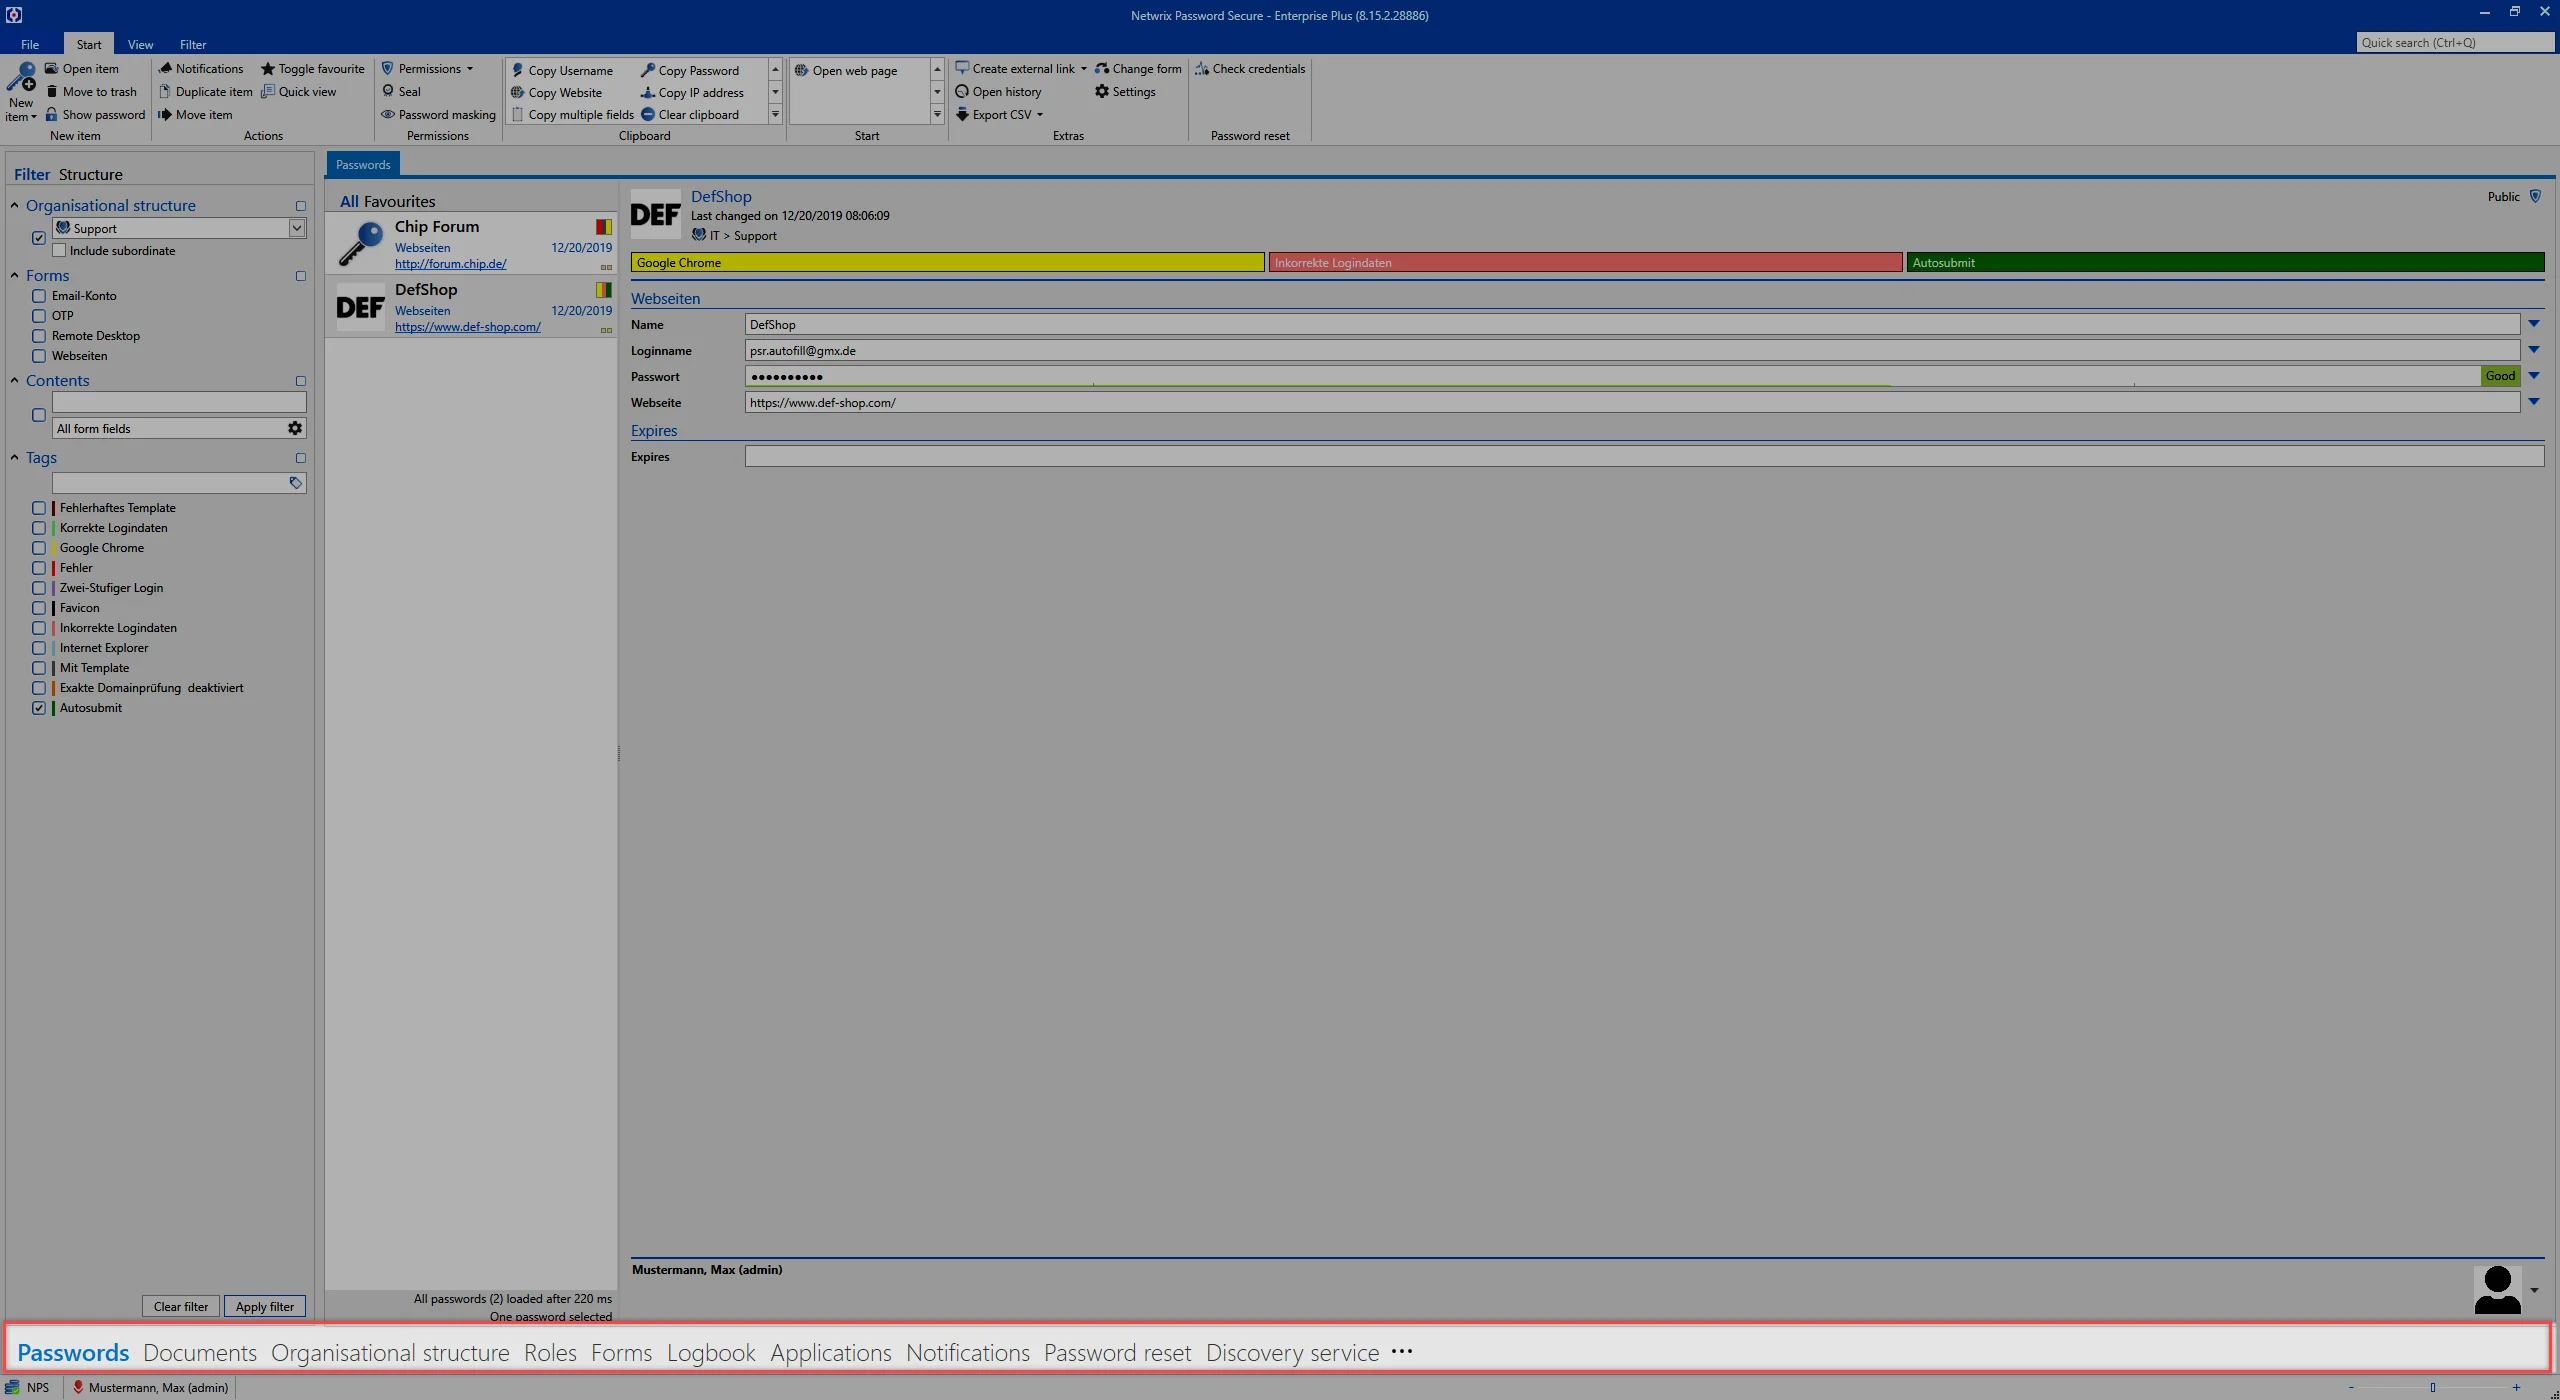
Task: Open Notifications from the ribbon
Action: (x=201, y=69)
